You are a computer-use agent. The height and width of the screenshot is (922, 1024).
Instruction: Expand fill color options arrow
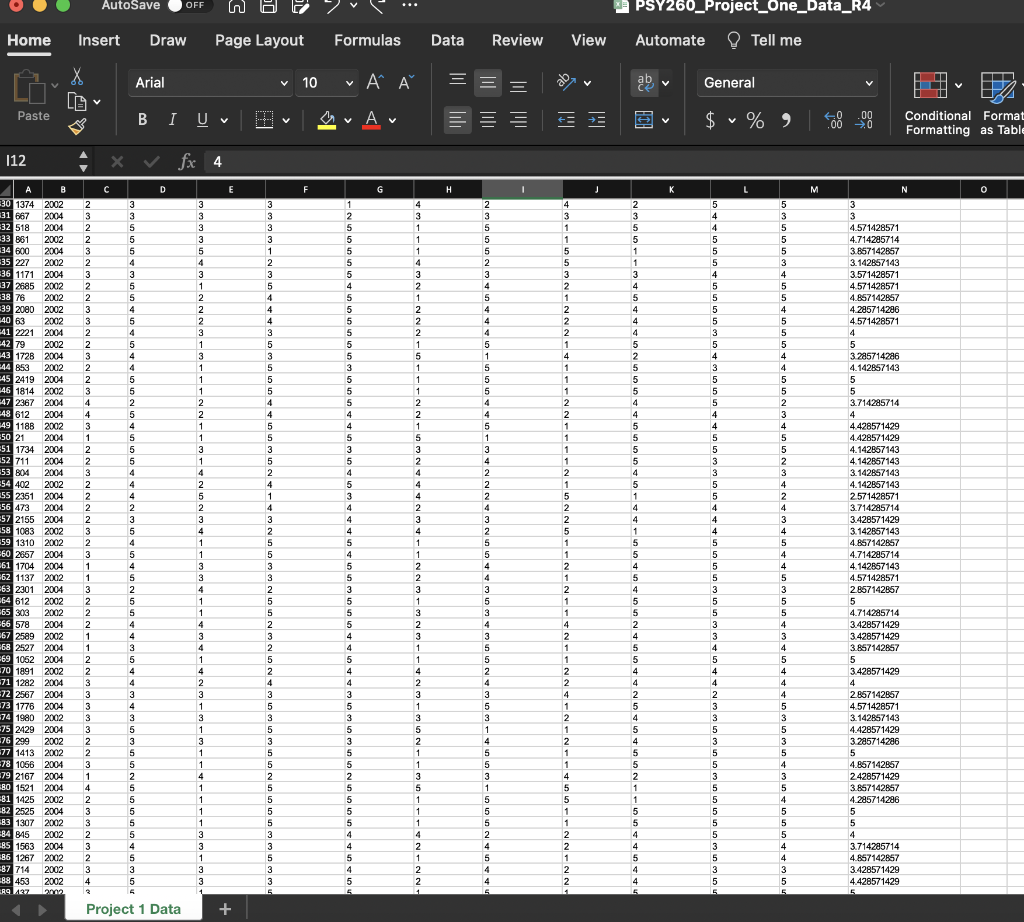(347, 120)
